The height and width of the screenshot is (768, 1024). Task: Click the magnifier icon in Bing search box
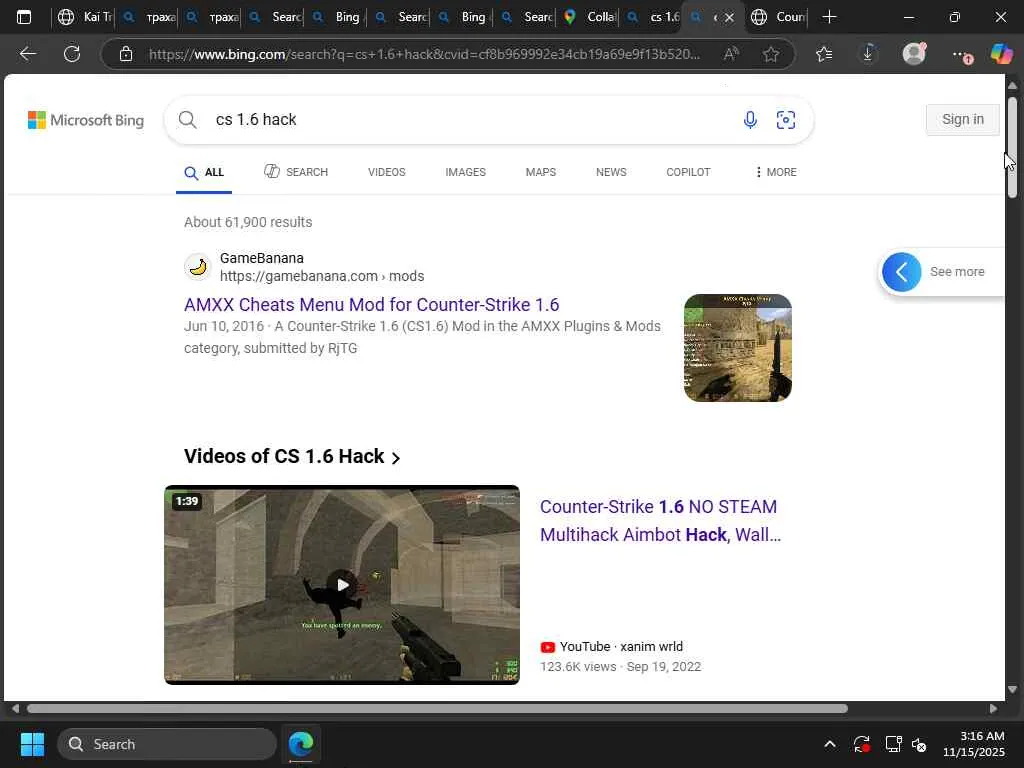187,120
